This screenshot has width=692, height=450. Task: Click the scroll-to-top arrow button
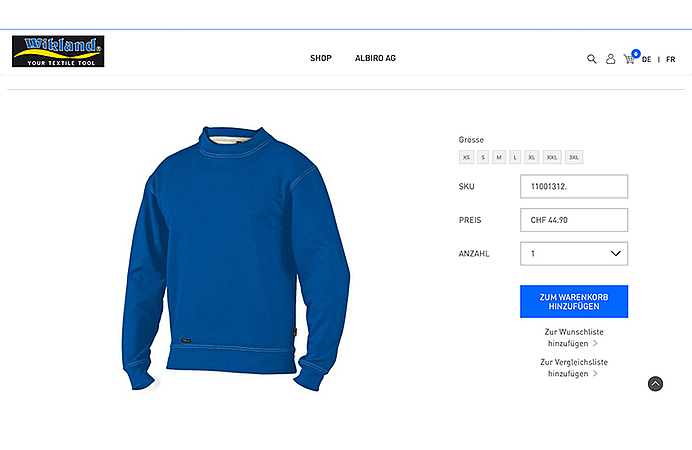[x=655, y=384]
